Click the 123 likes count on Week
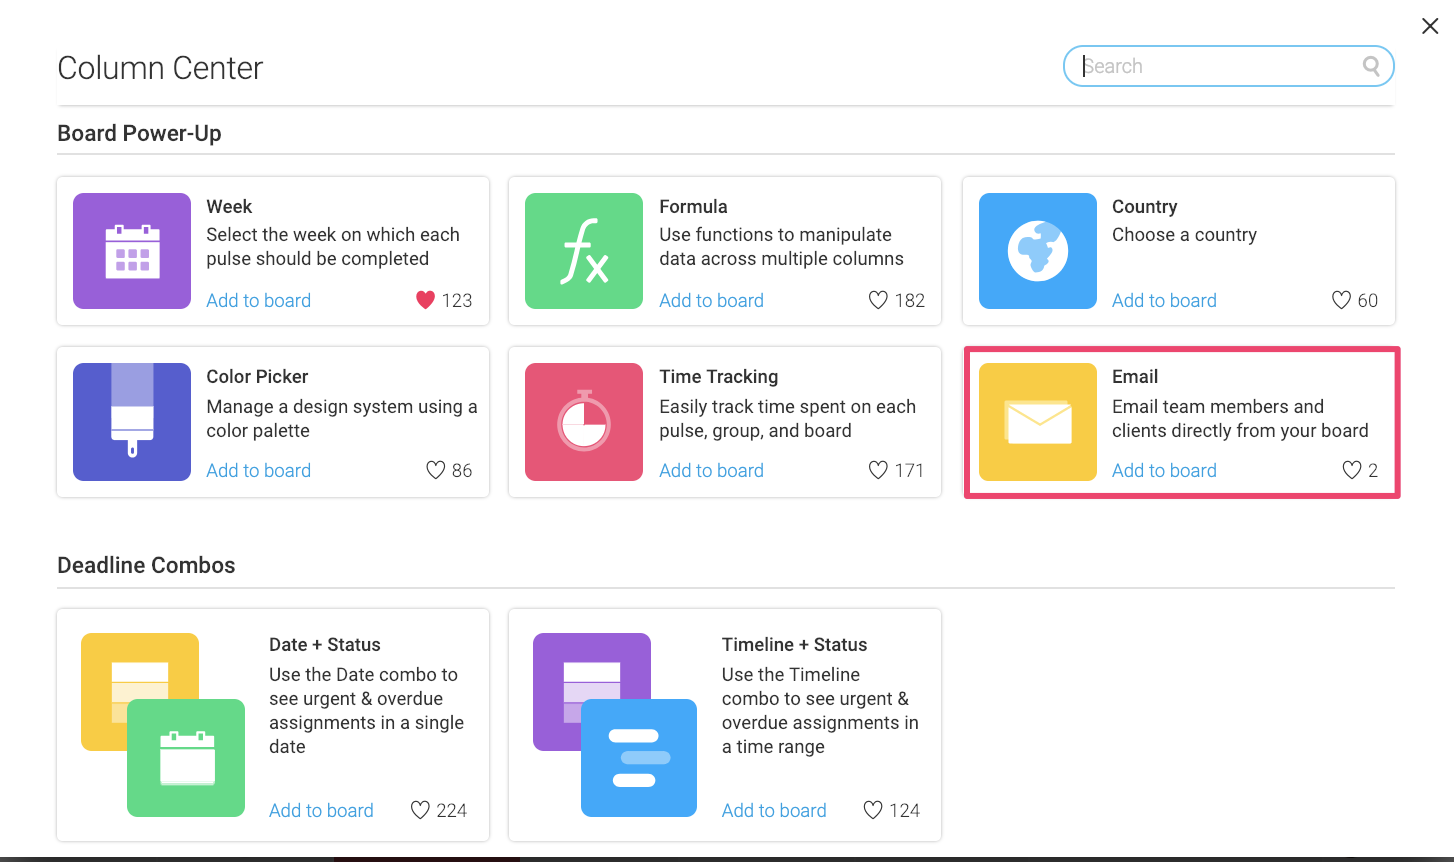The image size is (1454, 862). pyautogui.click(x=457, y=300)
